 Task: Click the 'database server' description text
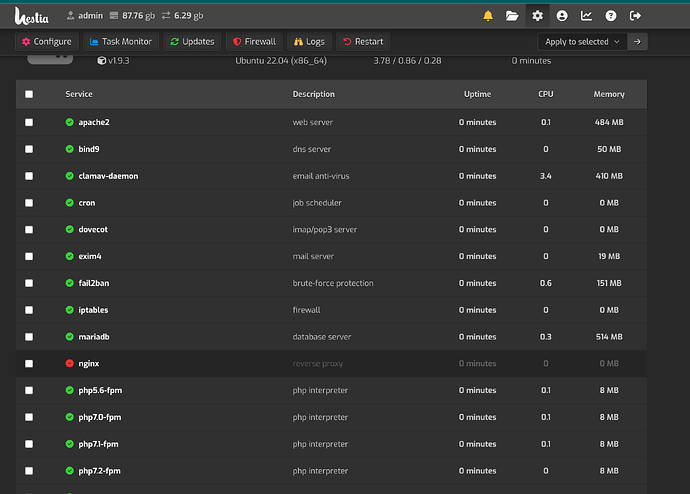pos(322,337)
